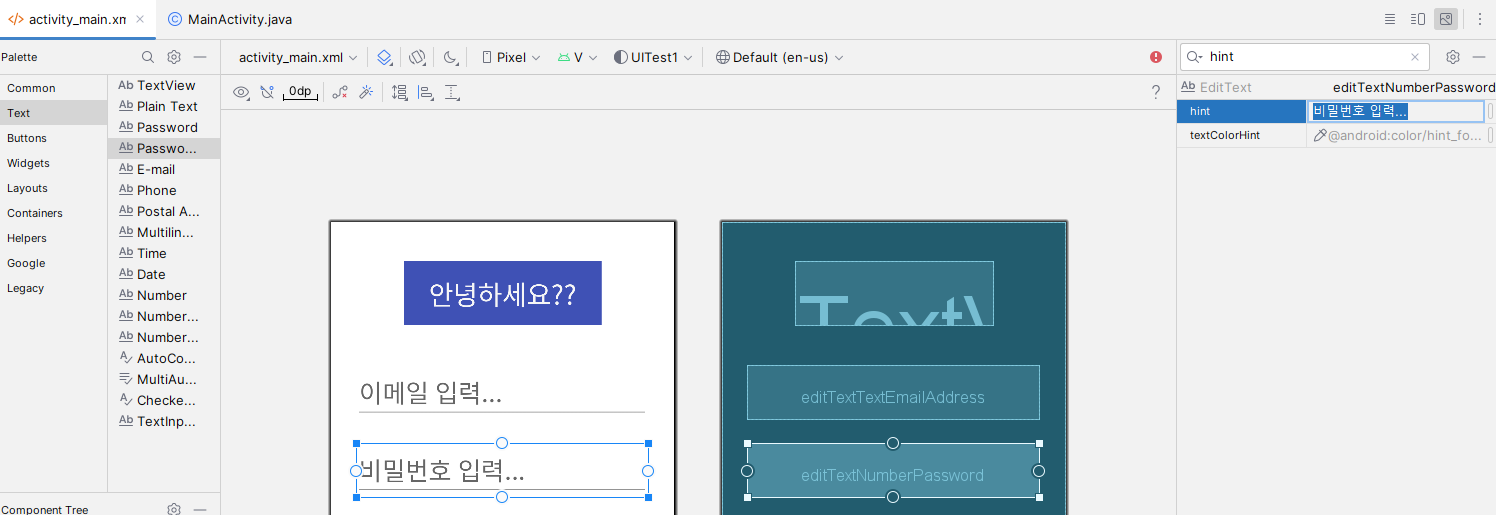Open attributes panel settings gear
1496x515 pixels.
point(1453,57)
